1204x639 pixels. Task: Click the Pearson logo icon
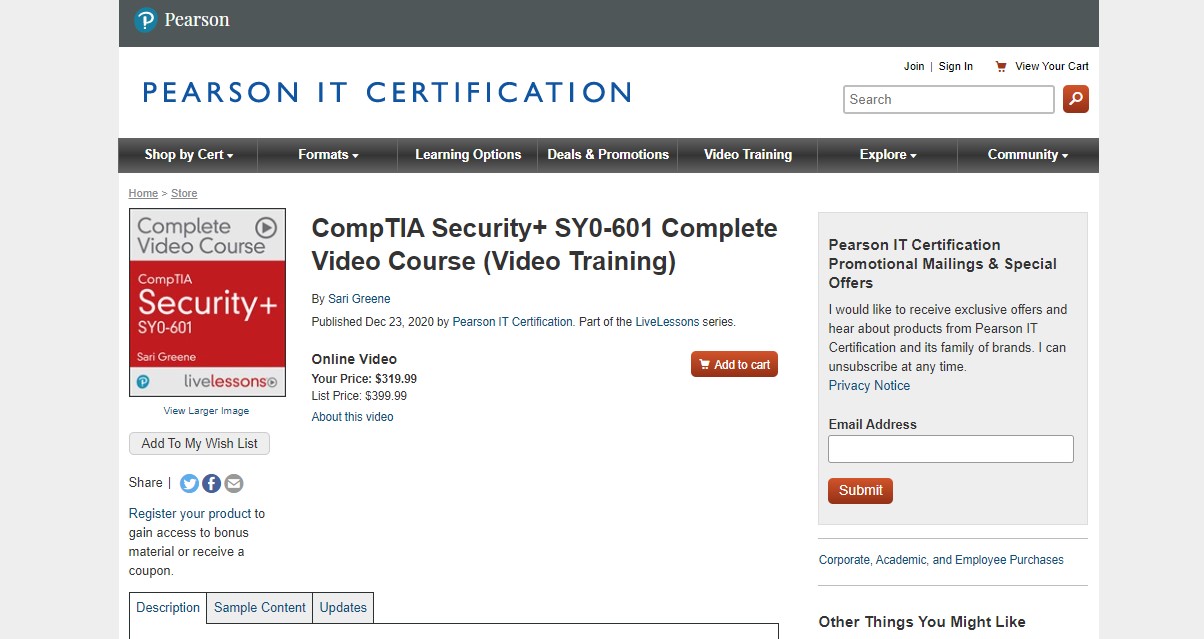pos(146,20)
